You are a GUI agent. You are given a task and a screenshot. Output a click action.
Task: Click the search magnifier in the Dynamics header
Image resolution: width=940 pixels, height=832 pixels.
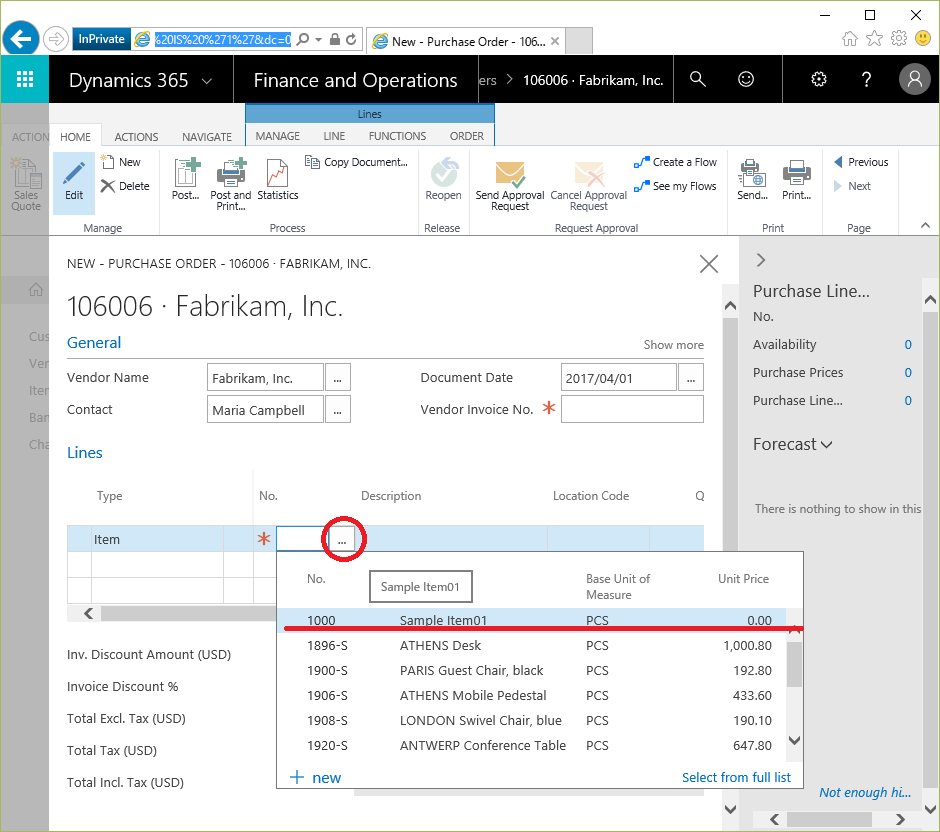[x=697, y=79]
